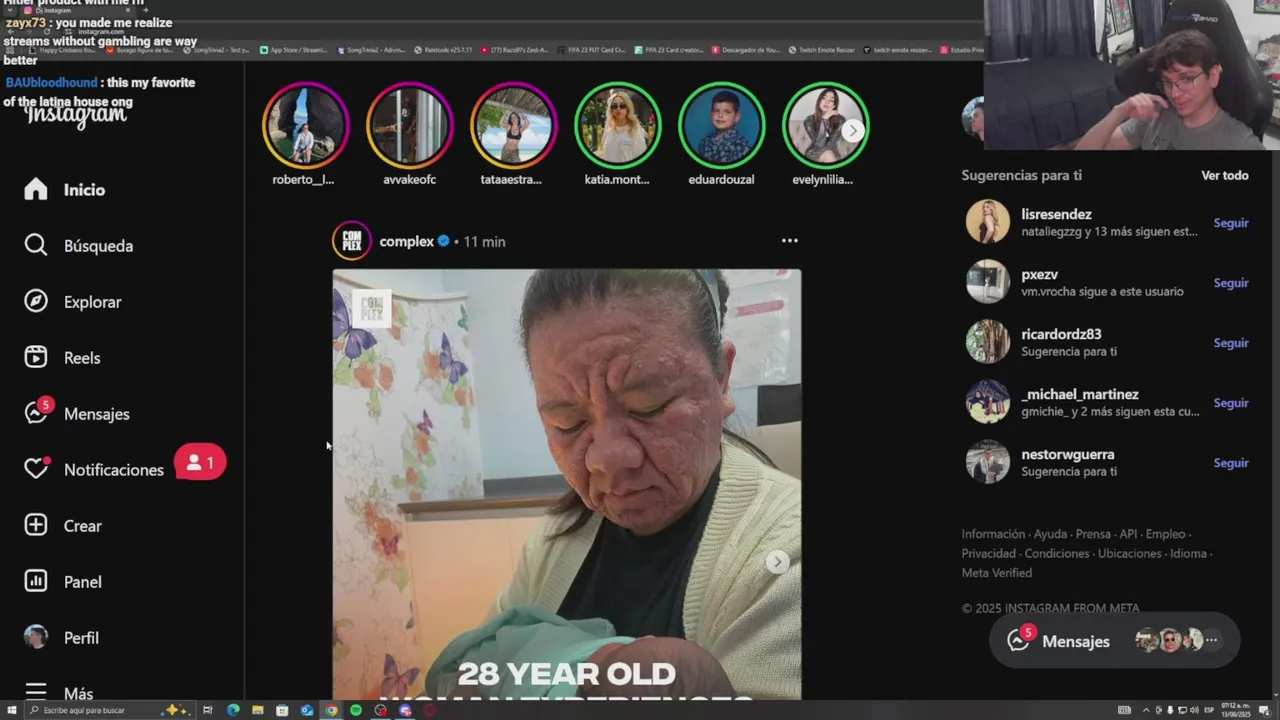Click the Instagram logo
The height and width of the screenshot is (720, 1280).
click(x=76, y=114)
